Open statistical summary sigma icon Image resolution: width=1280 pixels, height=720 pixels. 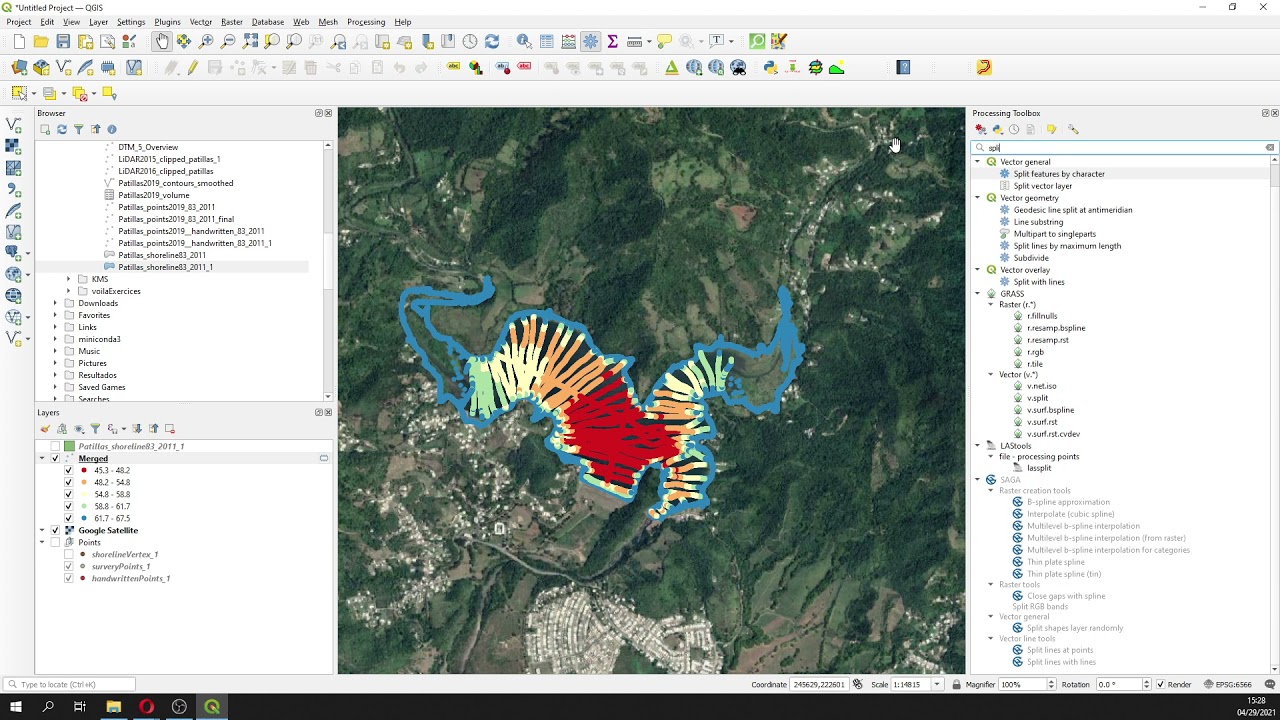(x=613, y=41)
